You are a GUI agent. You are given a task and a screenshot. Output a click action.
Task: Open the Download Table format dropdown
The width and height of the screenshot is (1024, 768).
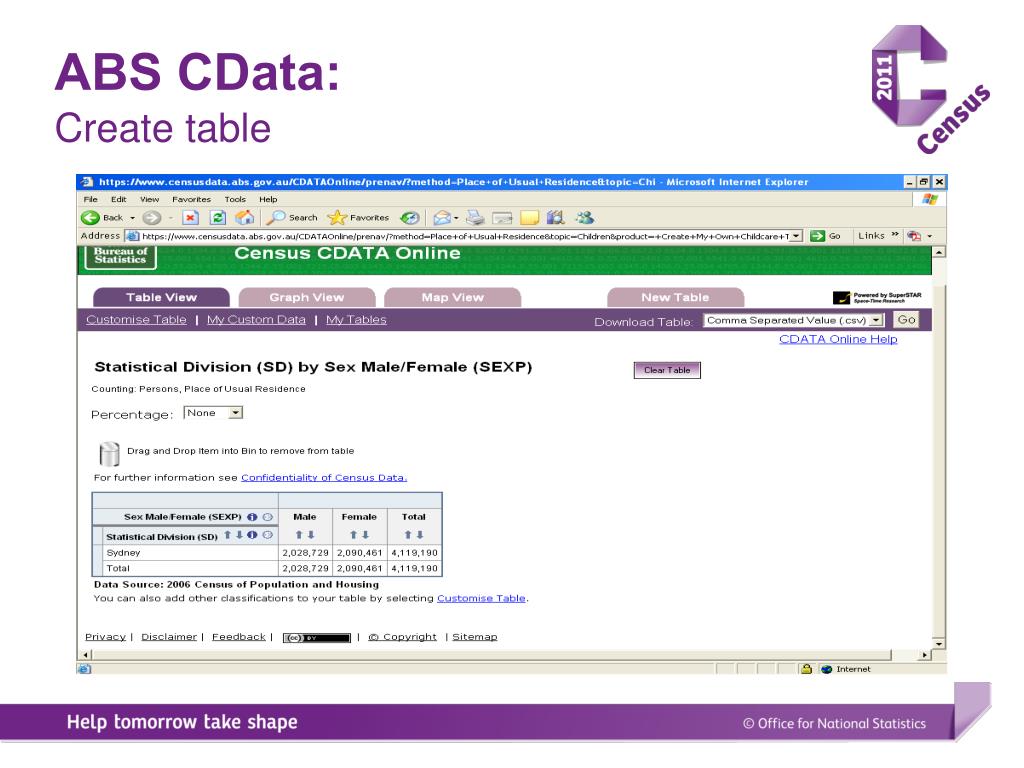point(877,321)
